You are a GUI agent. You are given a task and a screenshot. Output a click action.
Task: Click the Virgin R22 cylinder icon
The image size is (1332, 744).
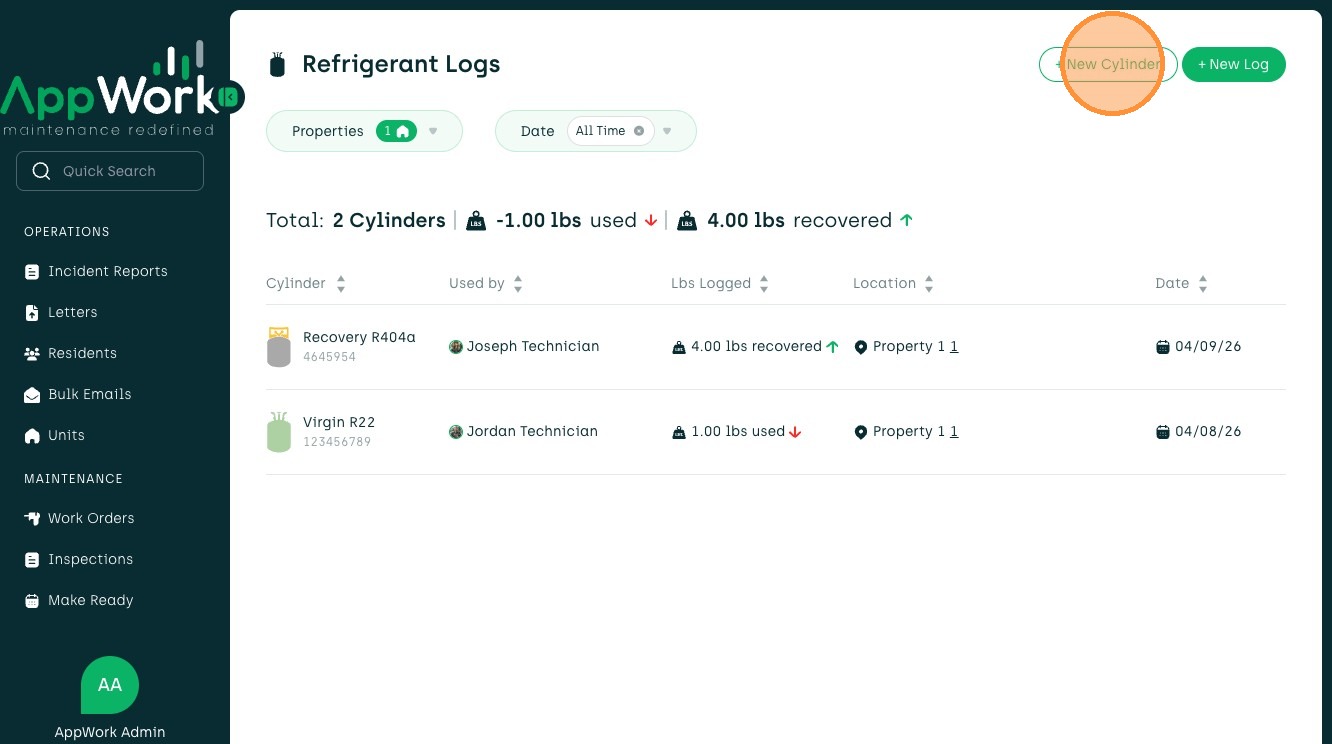pos(279,431)
